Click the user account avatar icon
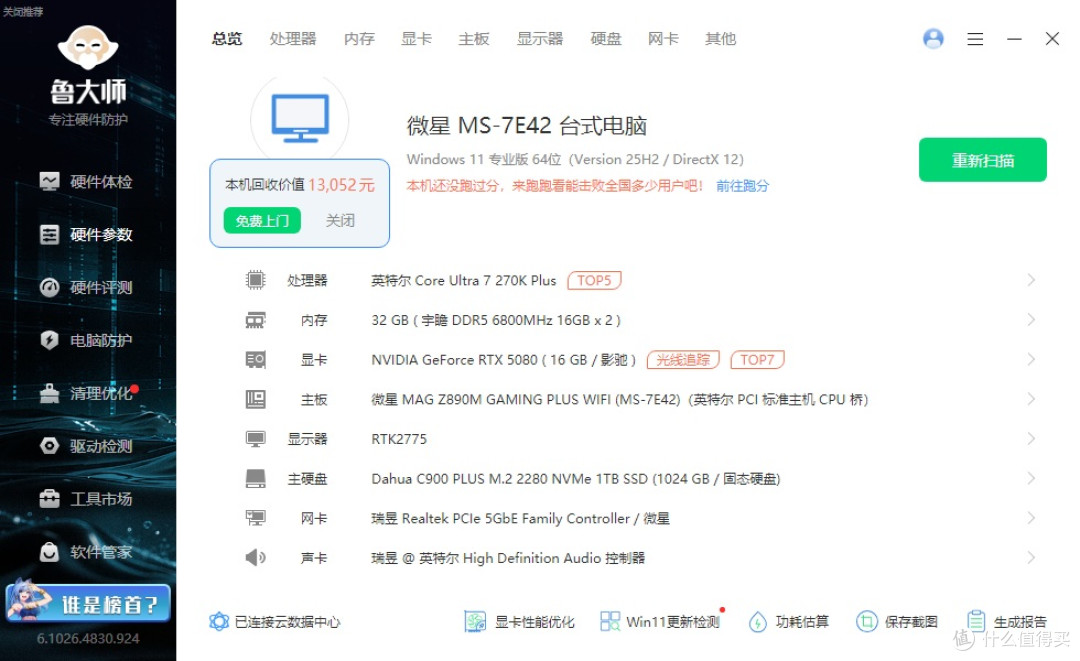The image size is (1080, 661). point(933,39)
